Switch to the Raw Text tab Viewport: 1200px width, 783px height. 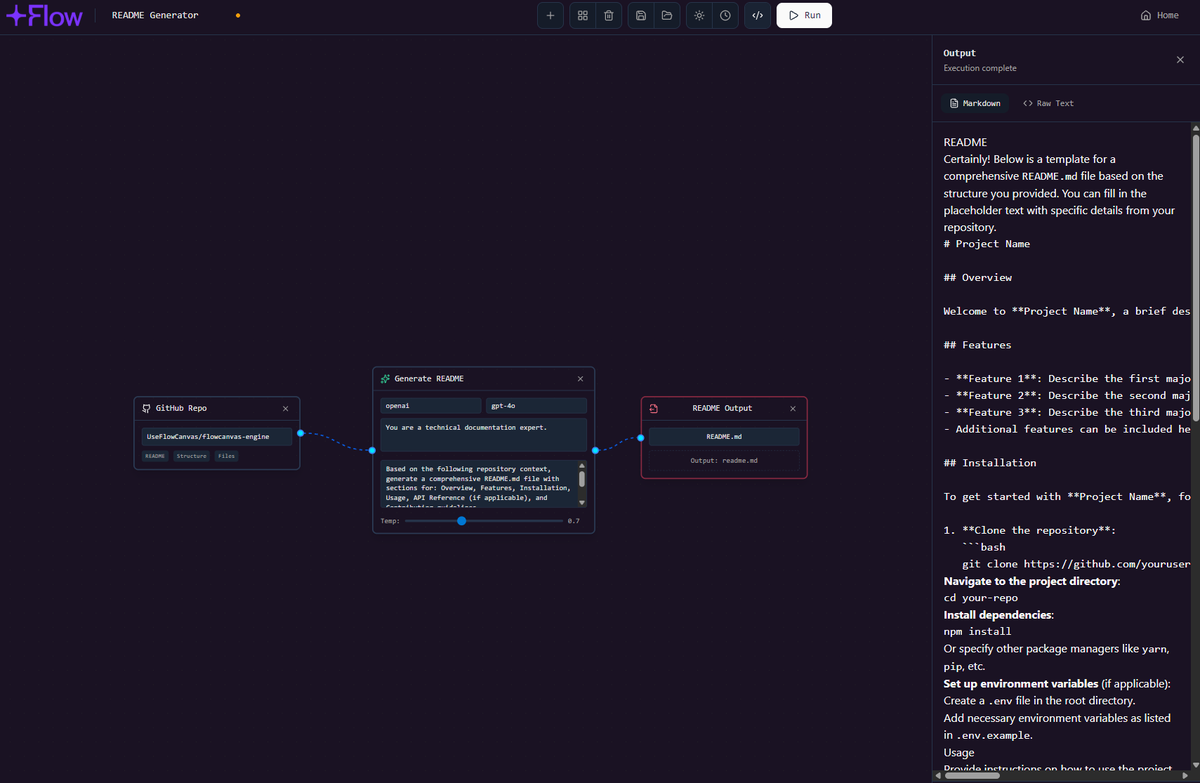coord(1048,103)
